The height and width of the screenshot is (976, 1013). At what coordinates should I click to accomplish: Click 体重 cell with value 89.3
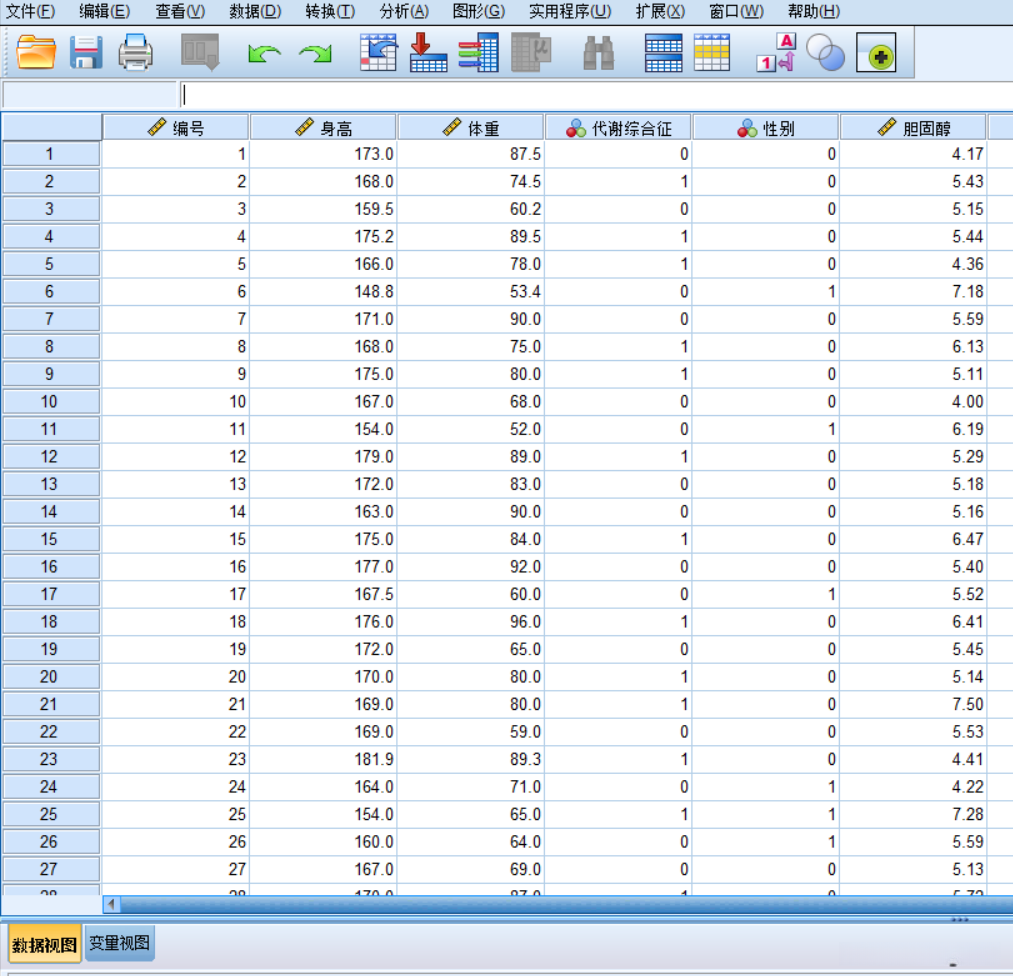click(470, 759)
